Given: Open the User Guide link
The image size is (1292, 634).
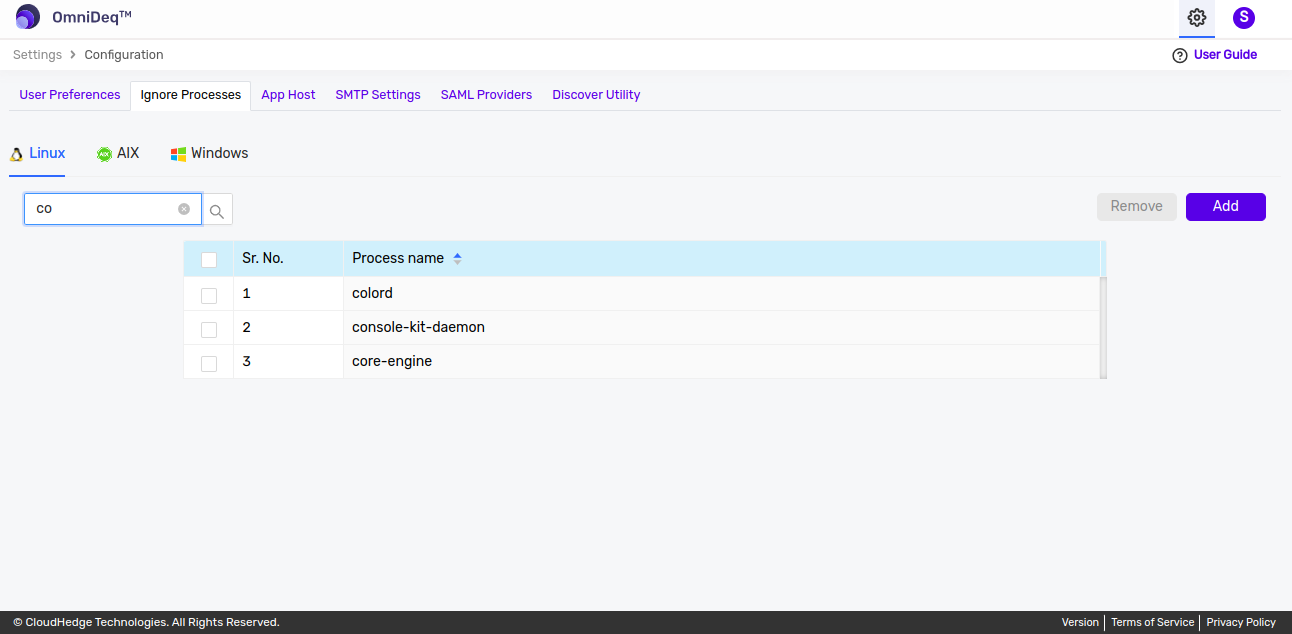Looking at the screenshot, I should pyautogui.click(x=1225, y=55).
